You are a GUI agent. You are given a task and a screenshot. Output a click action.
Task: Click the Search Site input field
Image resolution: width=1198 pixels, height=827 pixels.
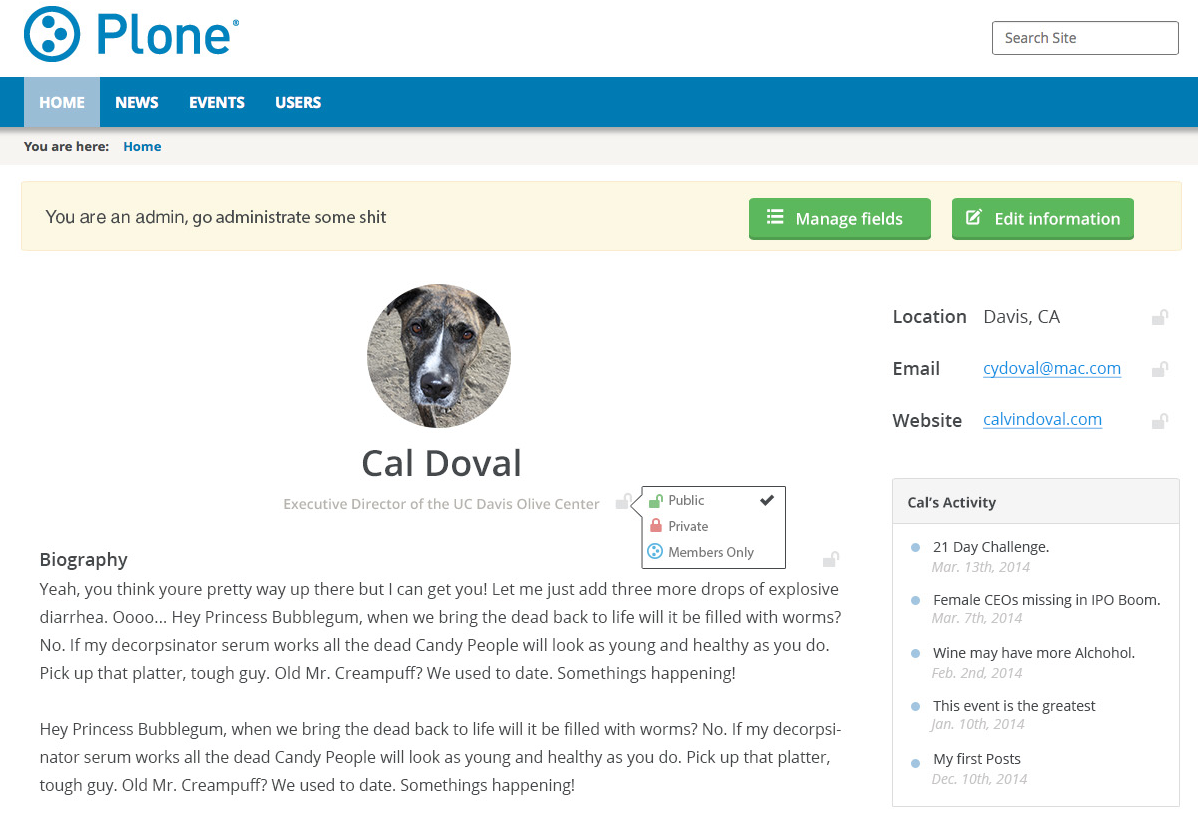[1085, 38]
